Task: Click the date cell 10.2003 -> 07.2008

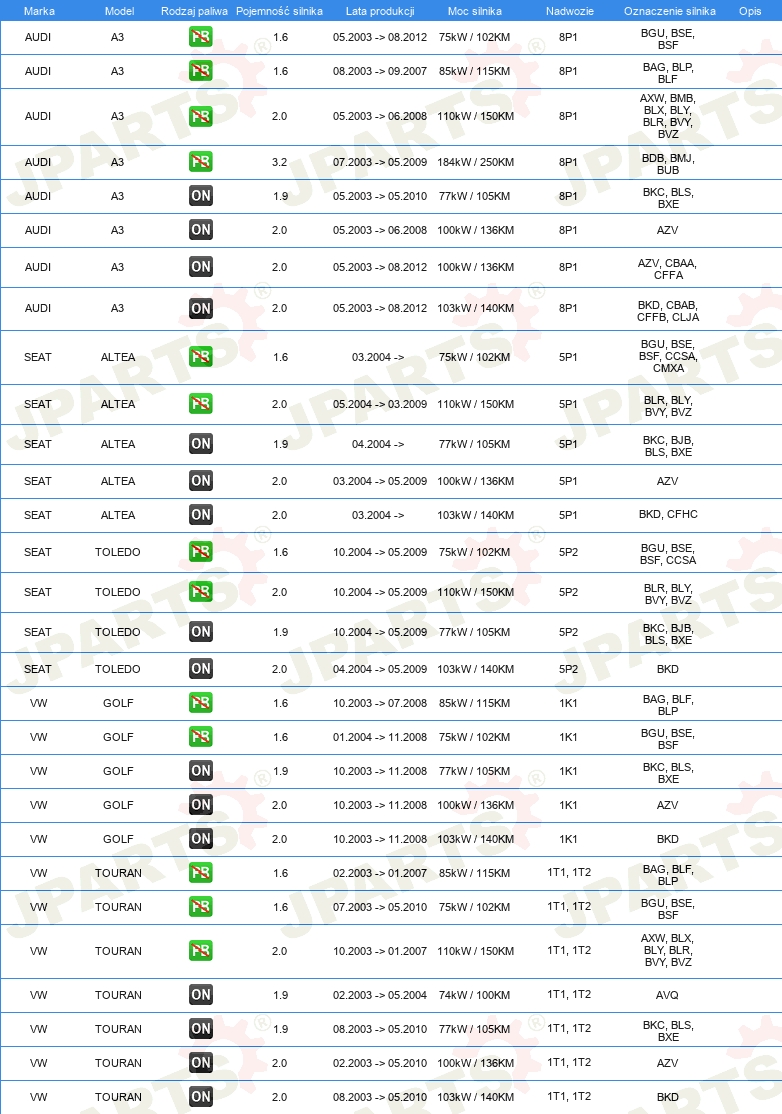Action: click(x=380, y=703)
